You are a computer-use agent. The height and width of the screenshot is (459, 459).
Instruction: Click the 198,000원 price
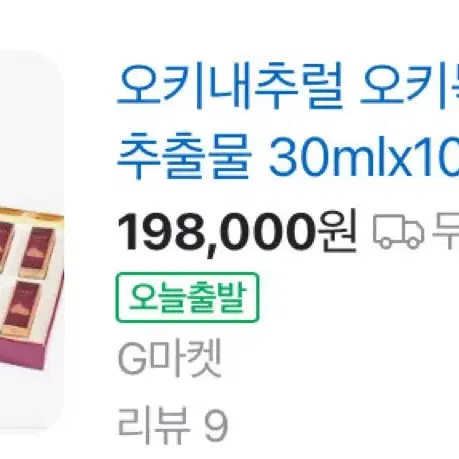(237, 232)
